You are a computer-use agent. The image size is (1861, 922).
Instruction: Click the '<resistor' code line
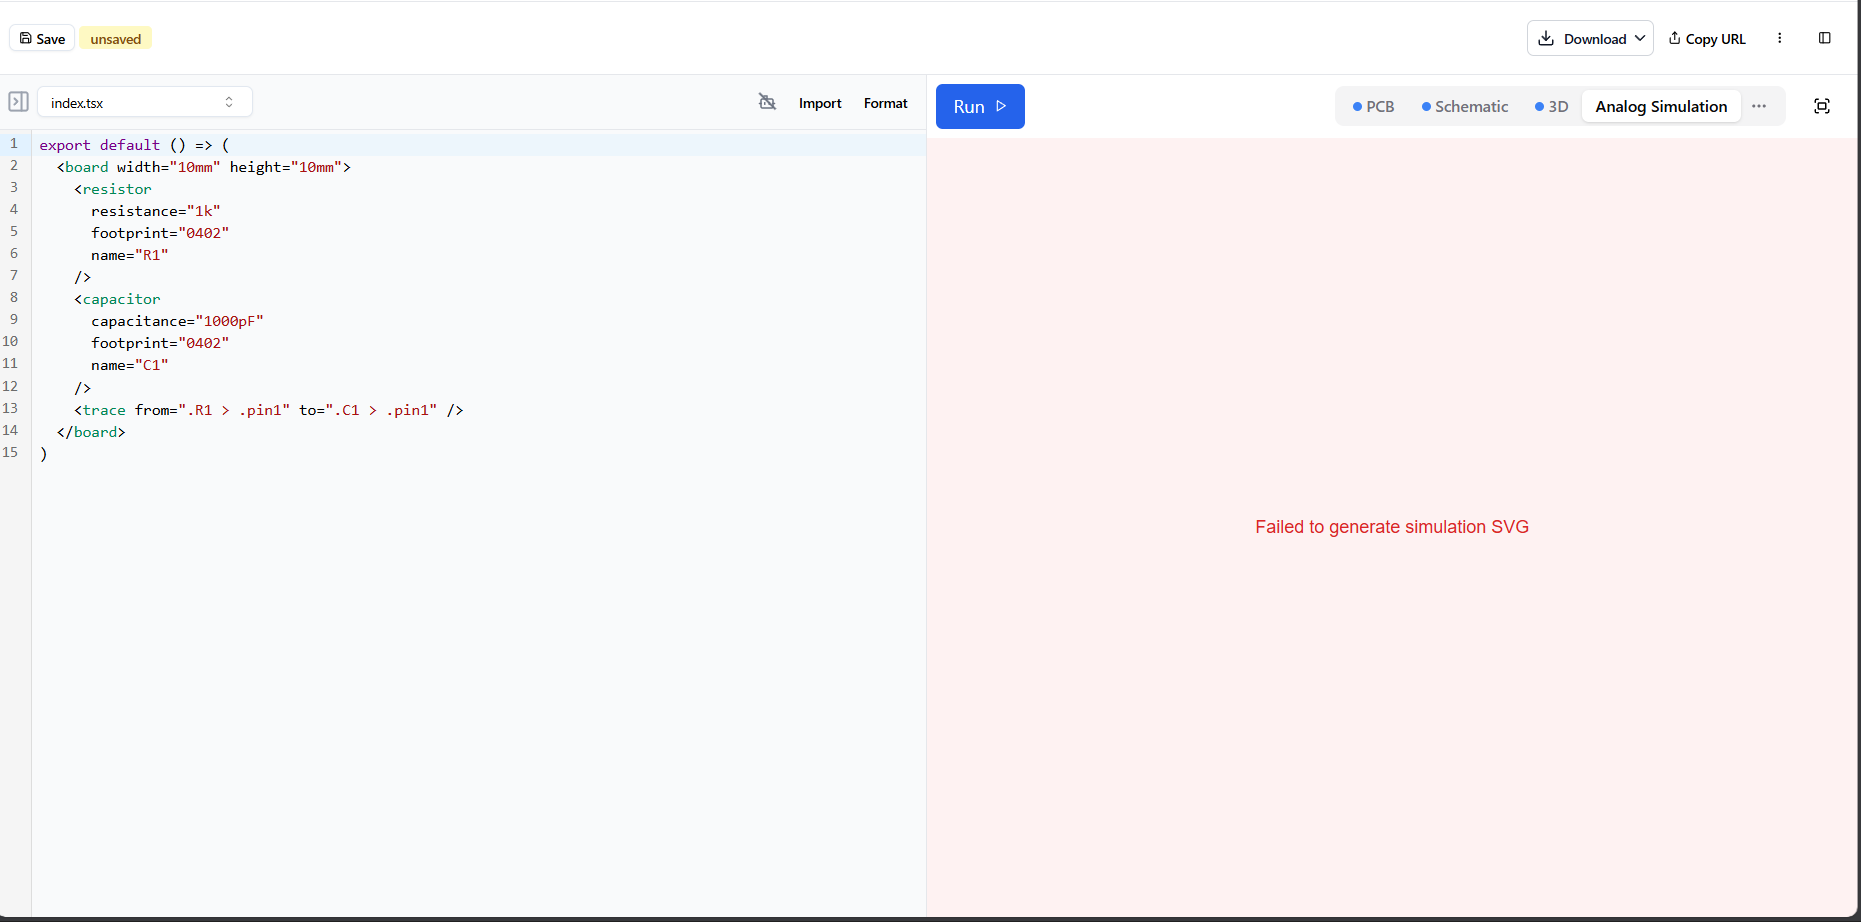click(x=113, y=189)
